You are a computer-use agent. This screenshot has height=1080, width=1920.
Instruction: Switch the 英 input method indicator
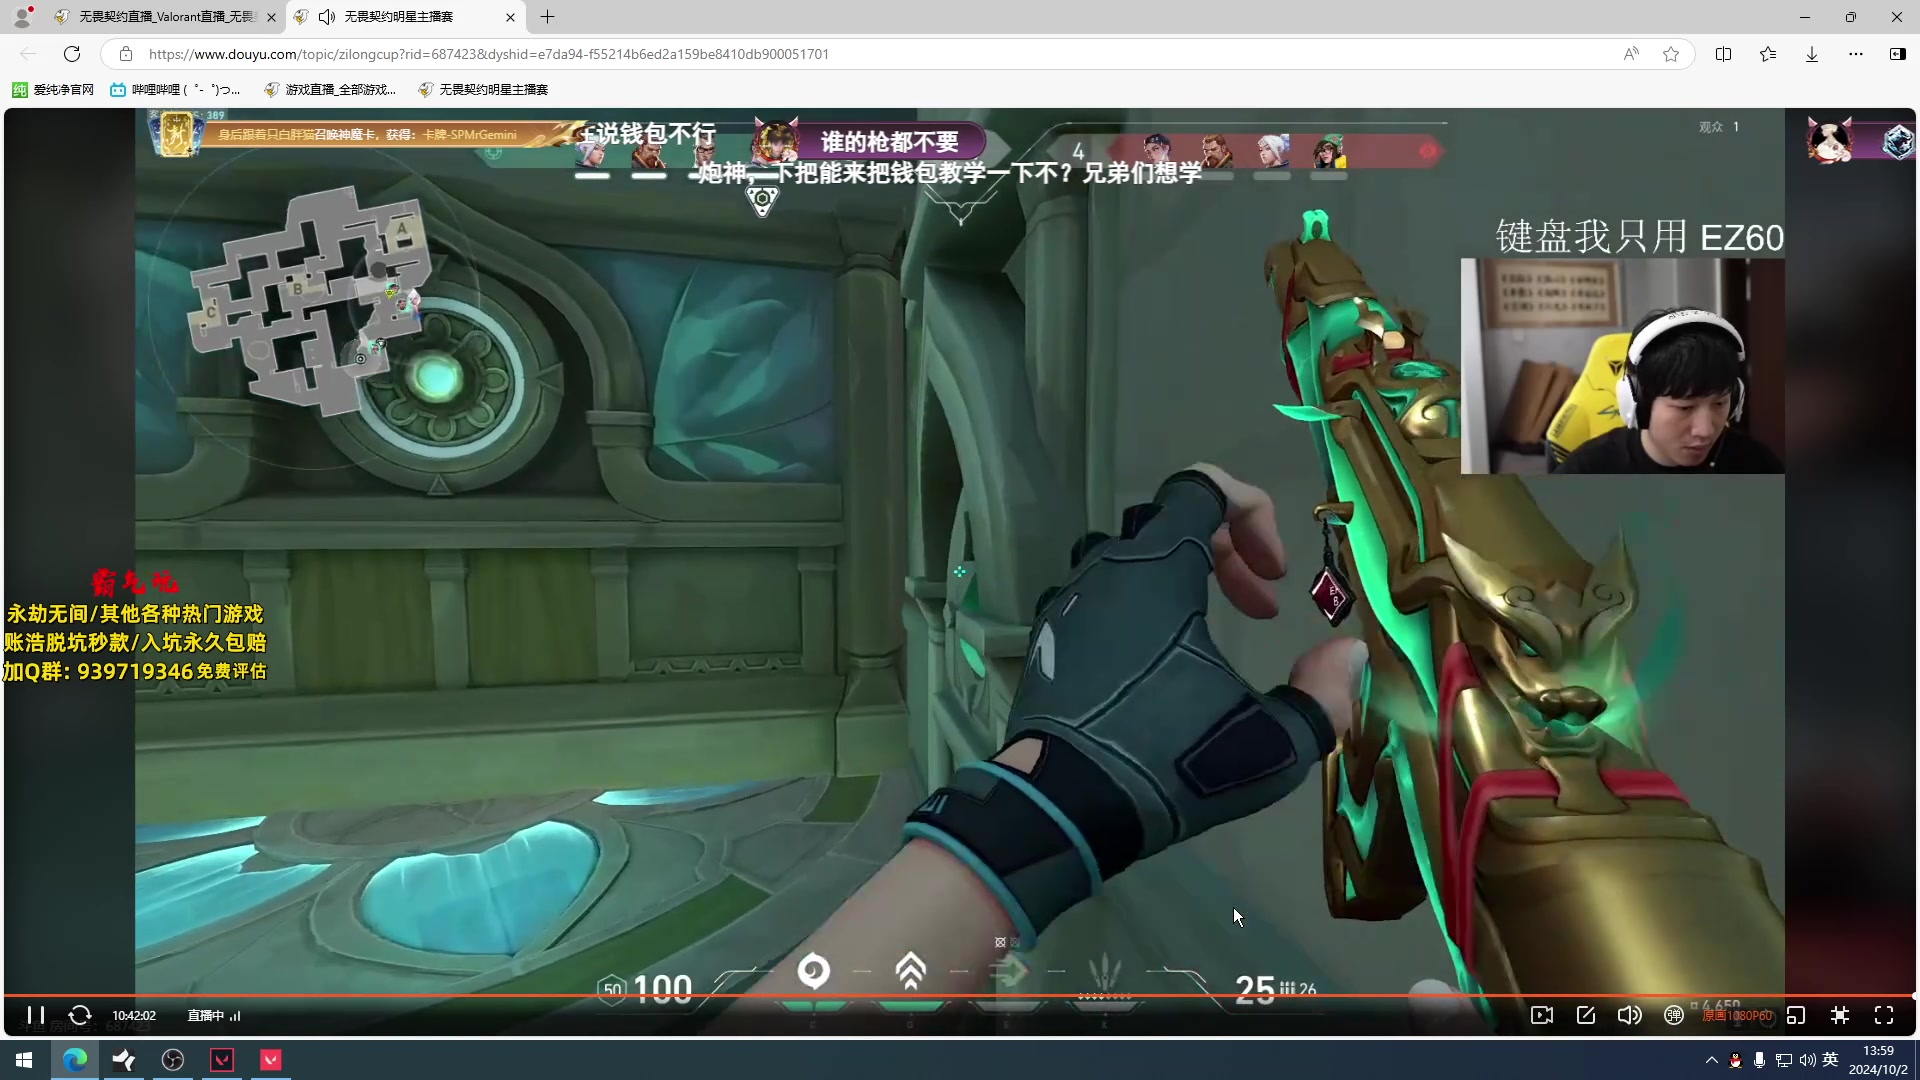click(1831, 1060)
